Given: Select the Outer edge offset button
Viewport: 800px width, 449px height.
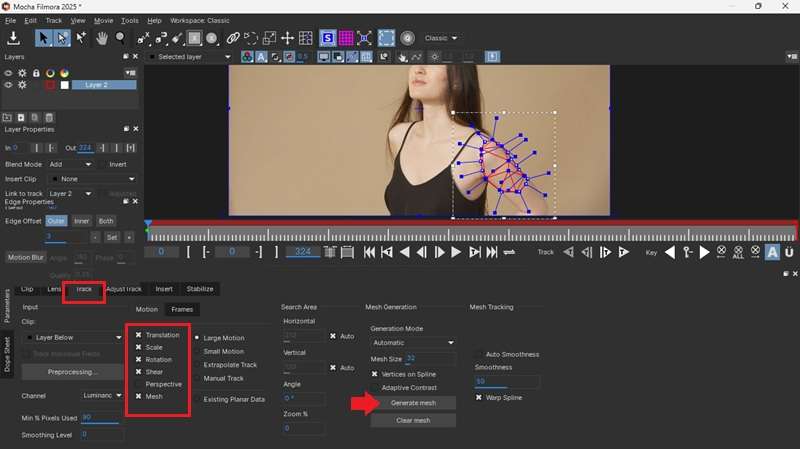Looking at the screenshot, I should pyautogui.click(x=56, y=221).
